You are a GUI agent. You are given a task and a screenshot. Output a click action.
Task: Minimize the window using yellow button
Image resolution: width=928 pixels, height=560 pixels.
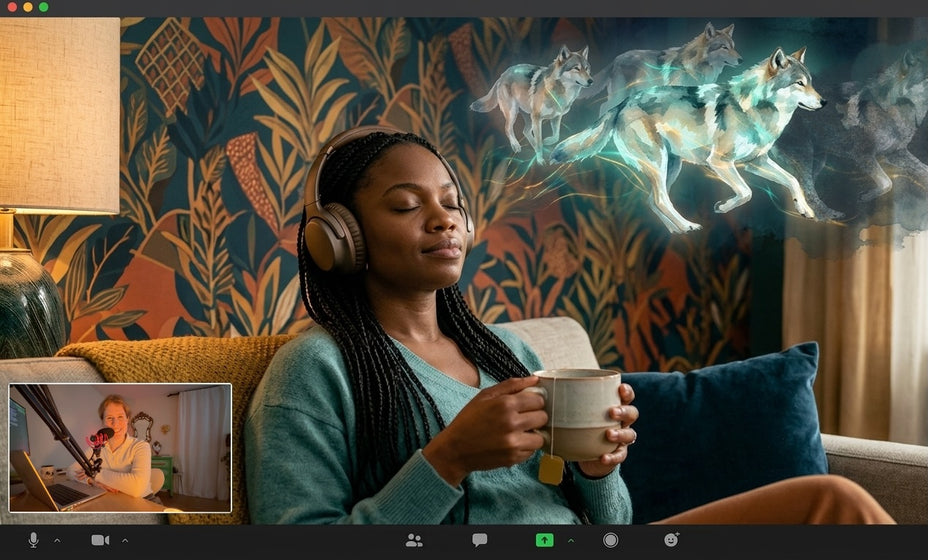coord(27,7)
